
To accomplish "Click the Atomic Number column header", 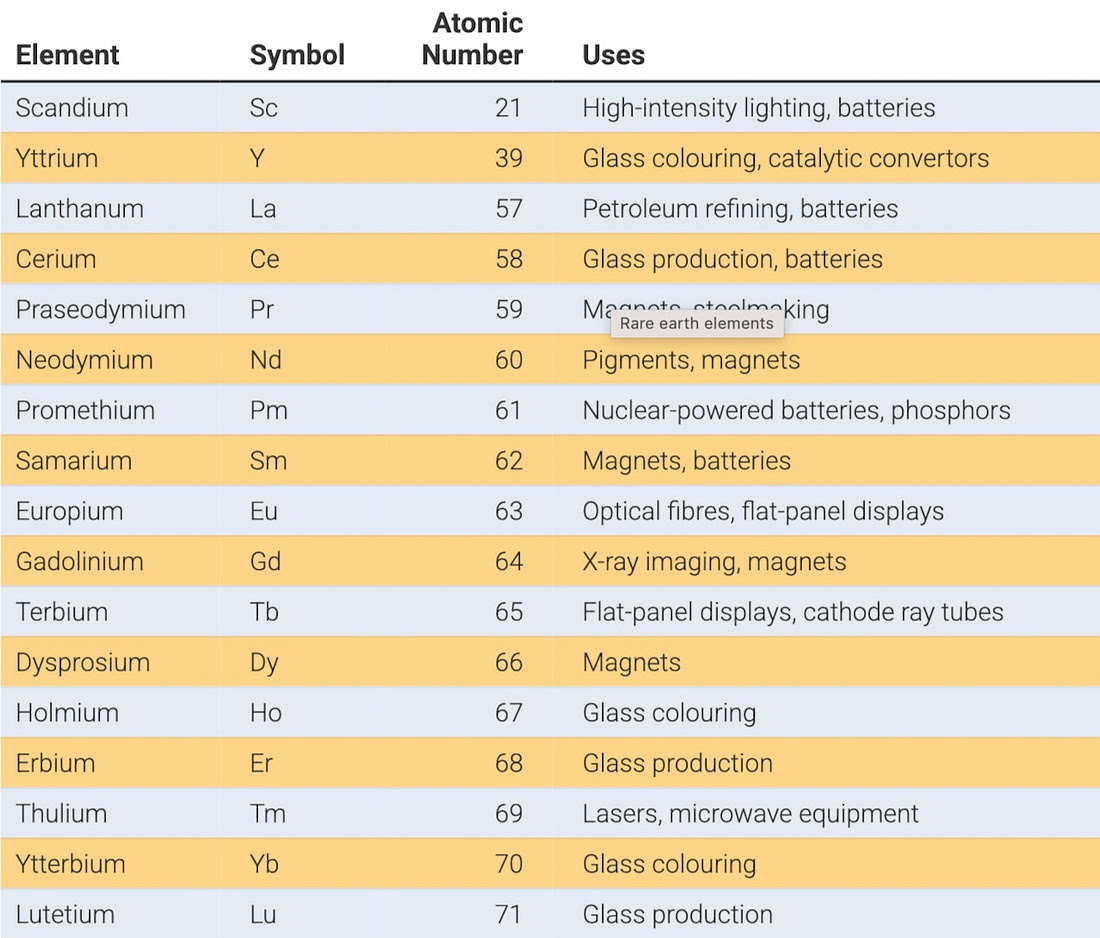I will (472, 39).
